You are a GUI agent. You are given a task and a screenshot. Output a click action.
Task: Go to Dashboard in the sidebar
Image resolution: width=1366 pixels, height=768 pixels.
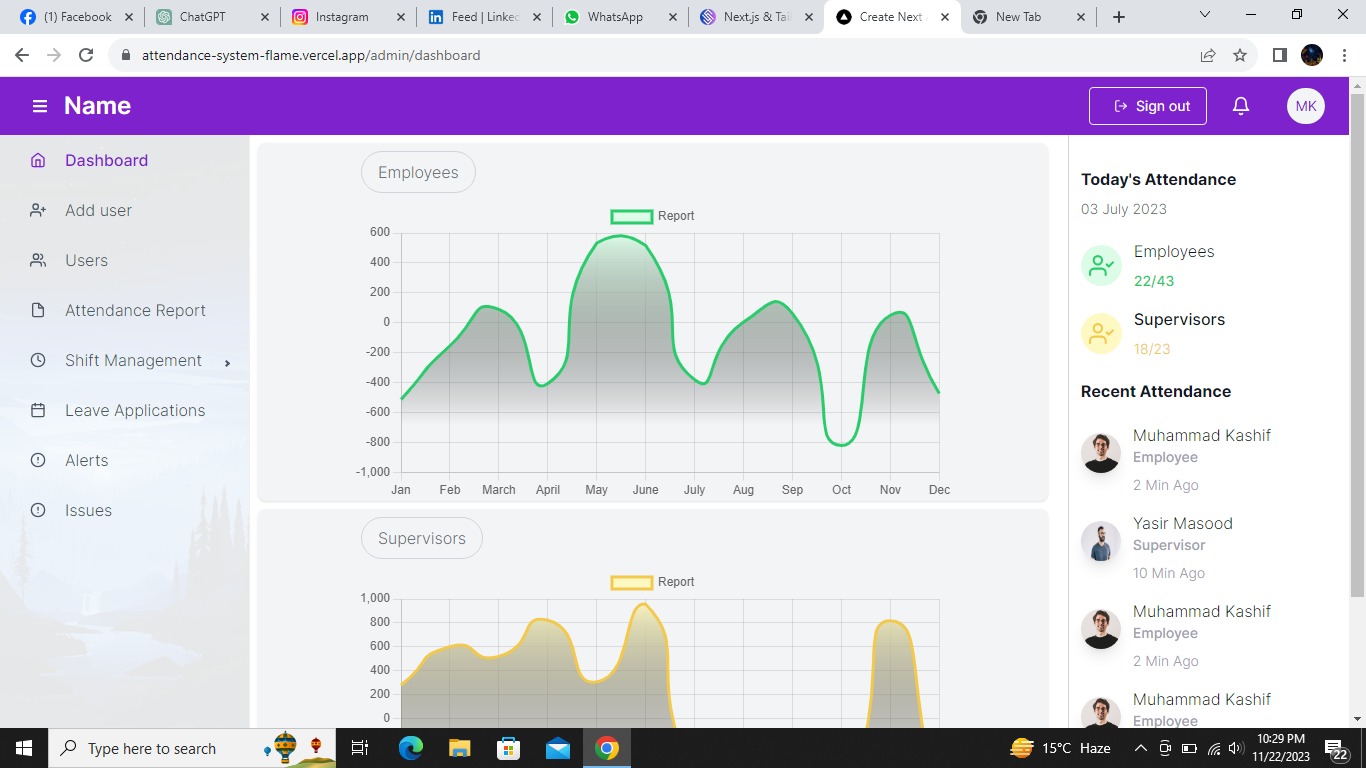click(x=106, y=160)
